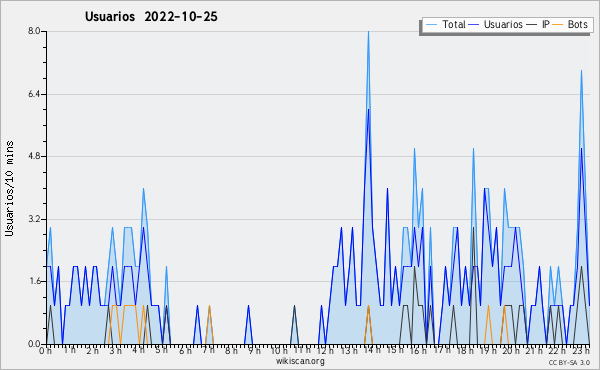Click the dark blue Usuarios legend line
This screenshot has width=600, height=370.
[x=474, y=25]
